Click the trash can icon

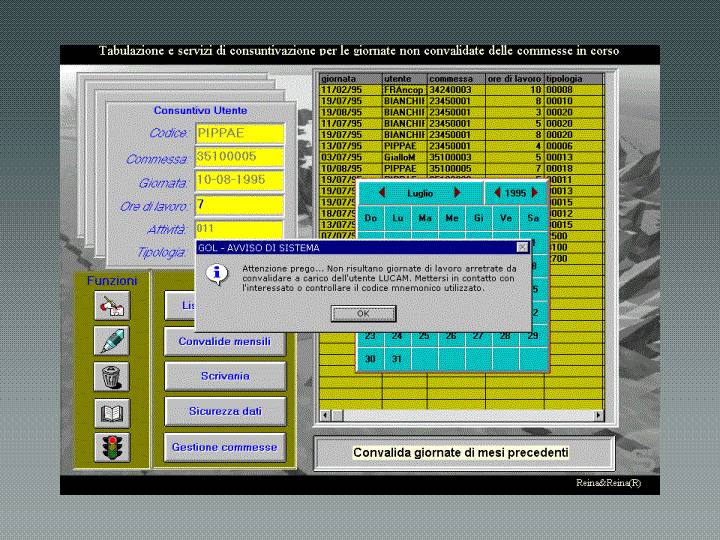[112, 376]
